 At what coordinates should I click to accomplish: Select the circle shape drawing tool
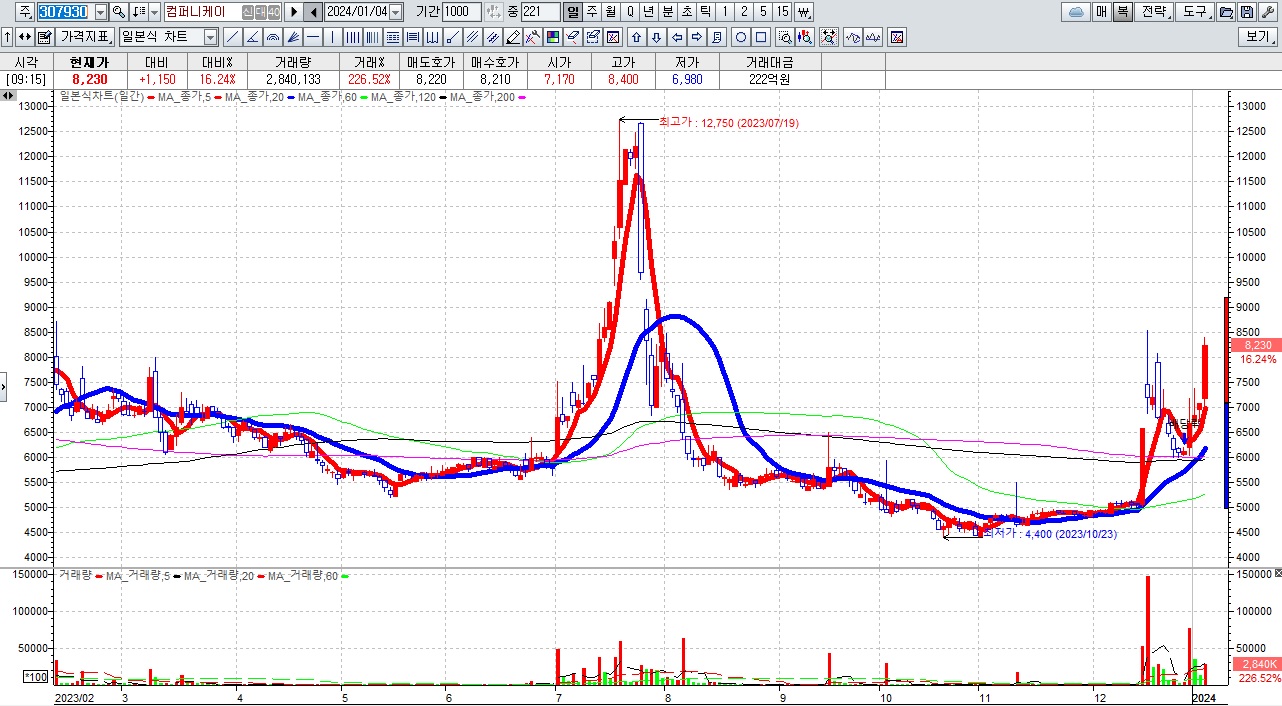point(741,37)
